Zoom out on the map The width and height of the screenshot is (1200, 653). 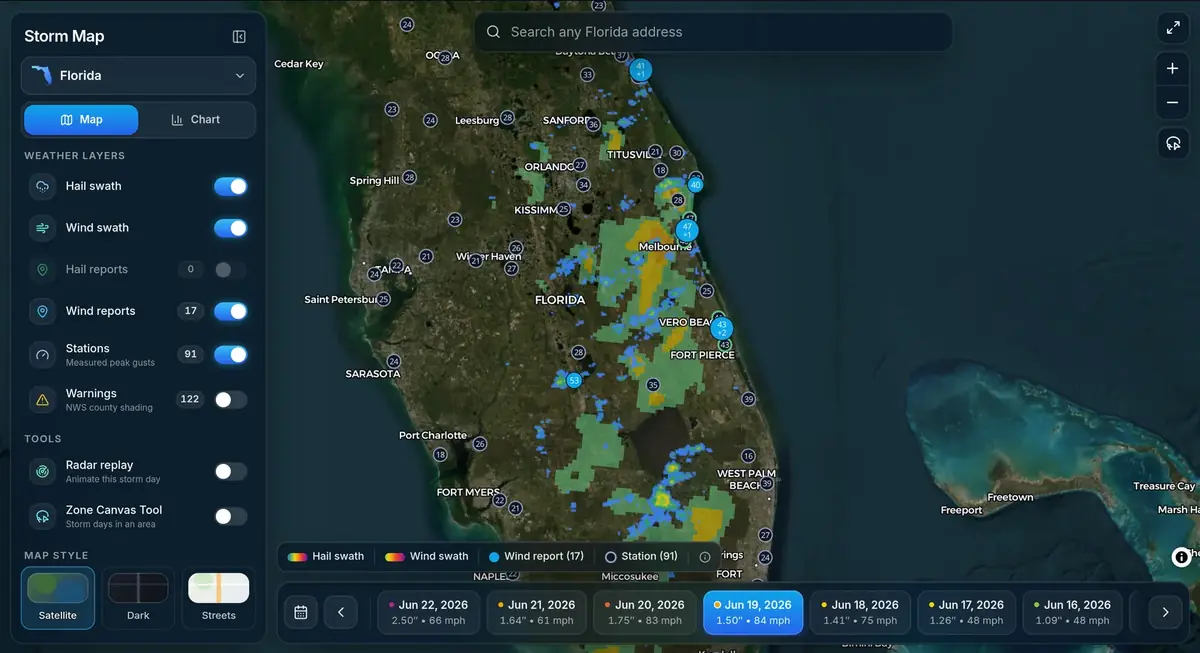click(x=1172, y=103)
